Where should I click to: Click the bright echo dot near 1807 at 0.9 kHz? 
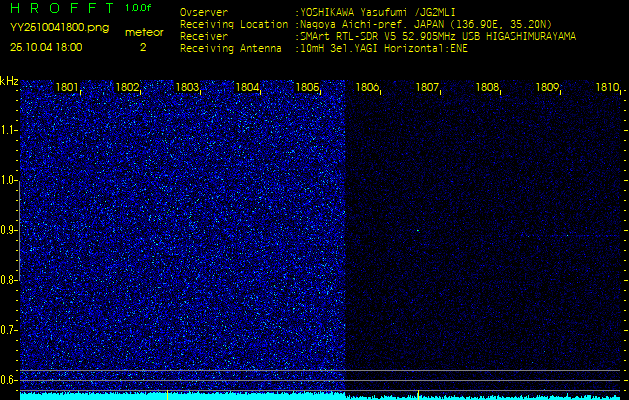click(418, 231)
